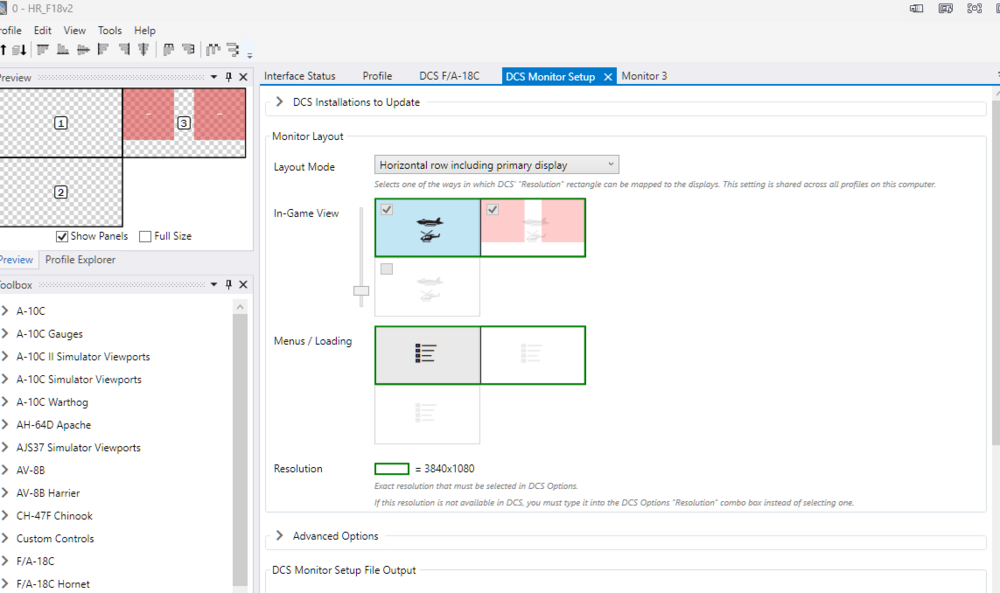Expand the AH-64D Apache toolbox category
The width and height of the screenshot is (1000, 593).
pos(5,425)
